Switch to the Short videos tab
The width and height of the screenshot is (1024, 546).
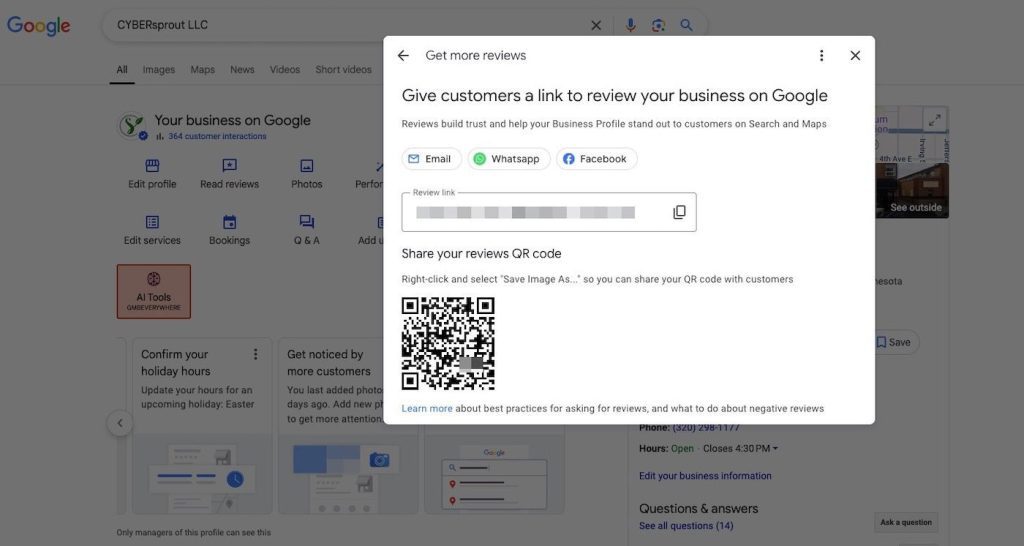coord(344,69)
